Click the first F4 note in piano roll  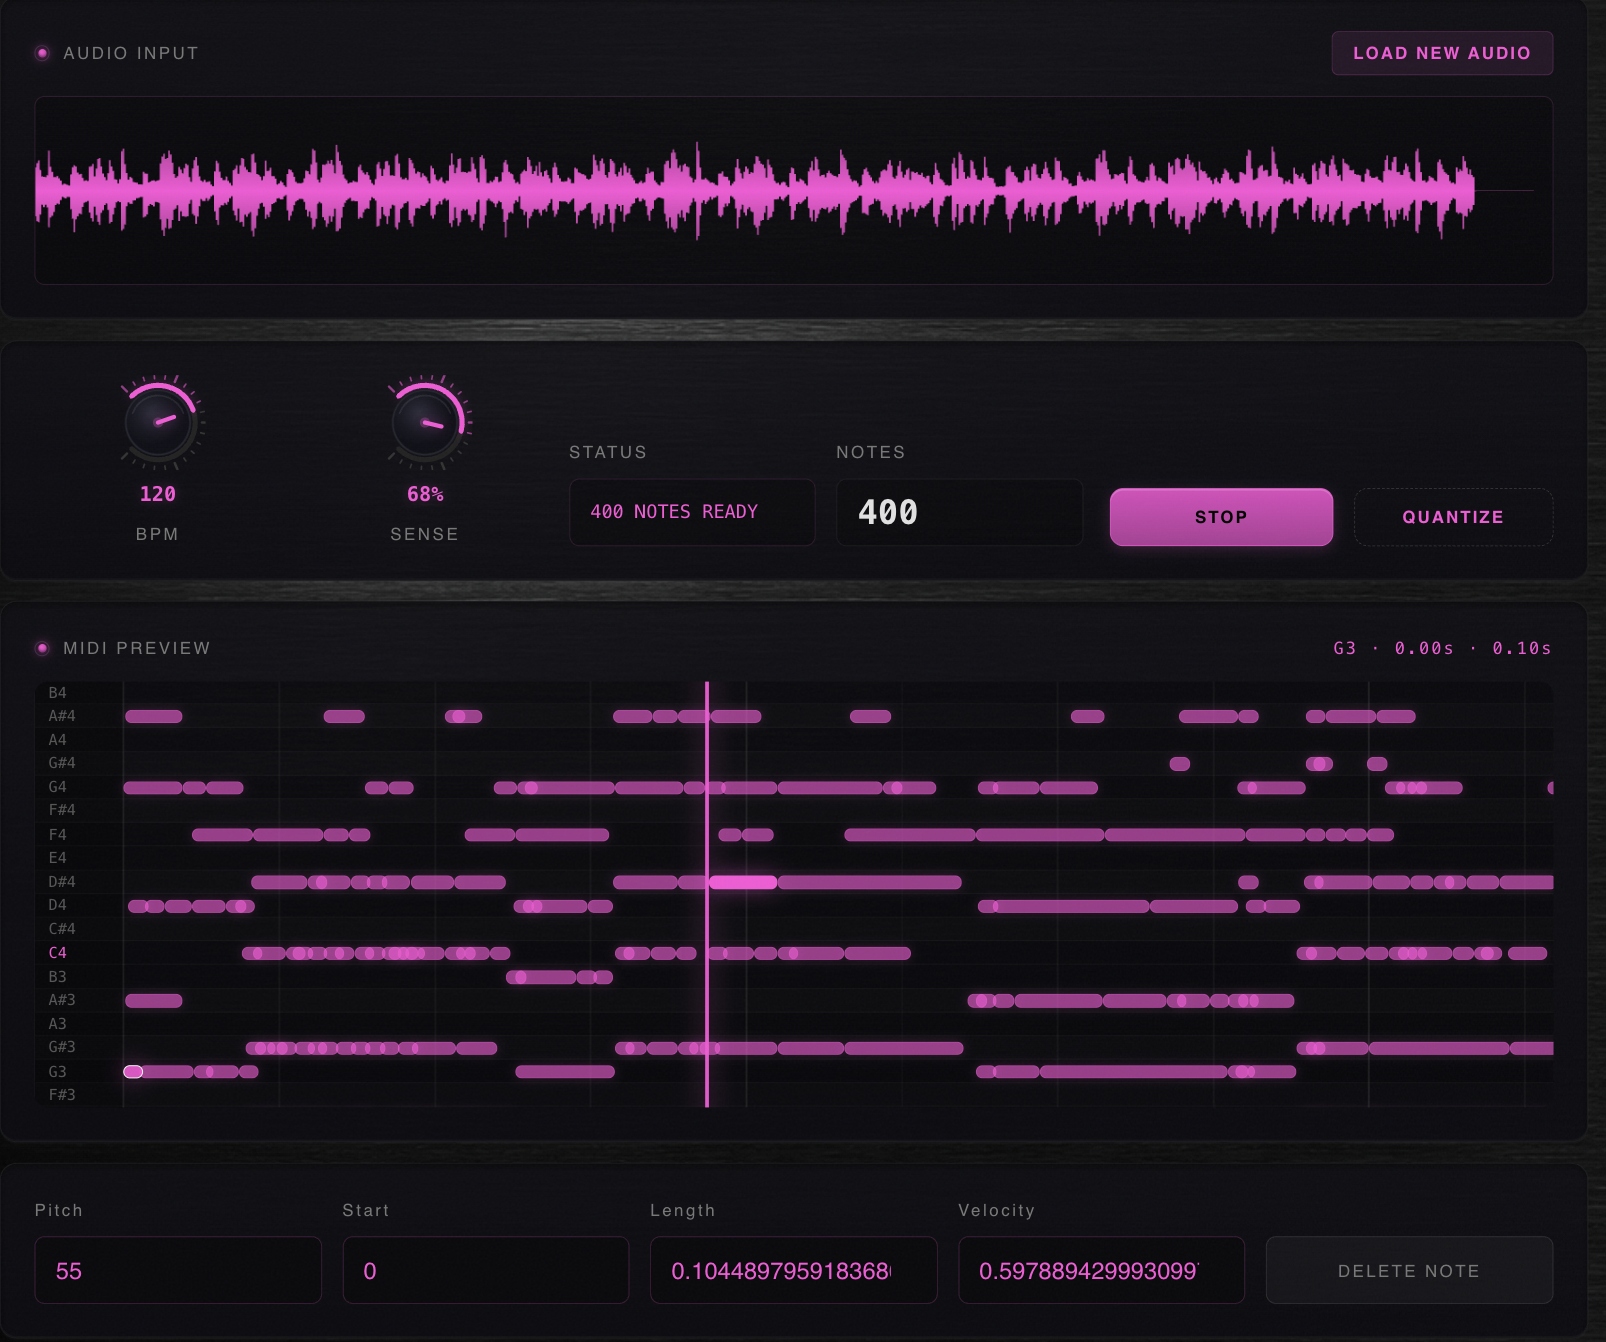click(x=222, y=835)
